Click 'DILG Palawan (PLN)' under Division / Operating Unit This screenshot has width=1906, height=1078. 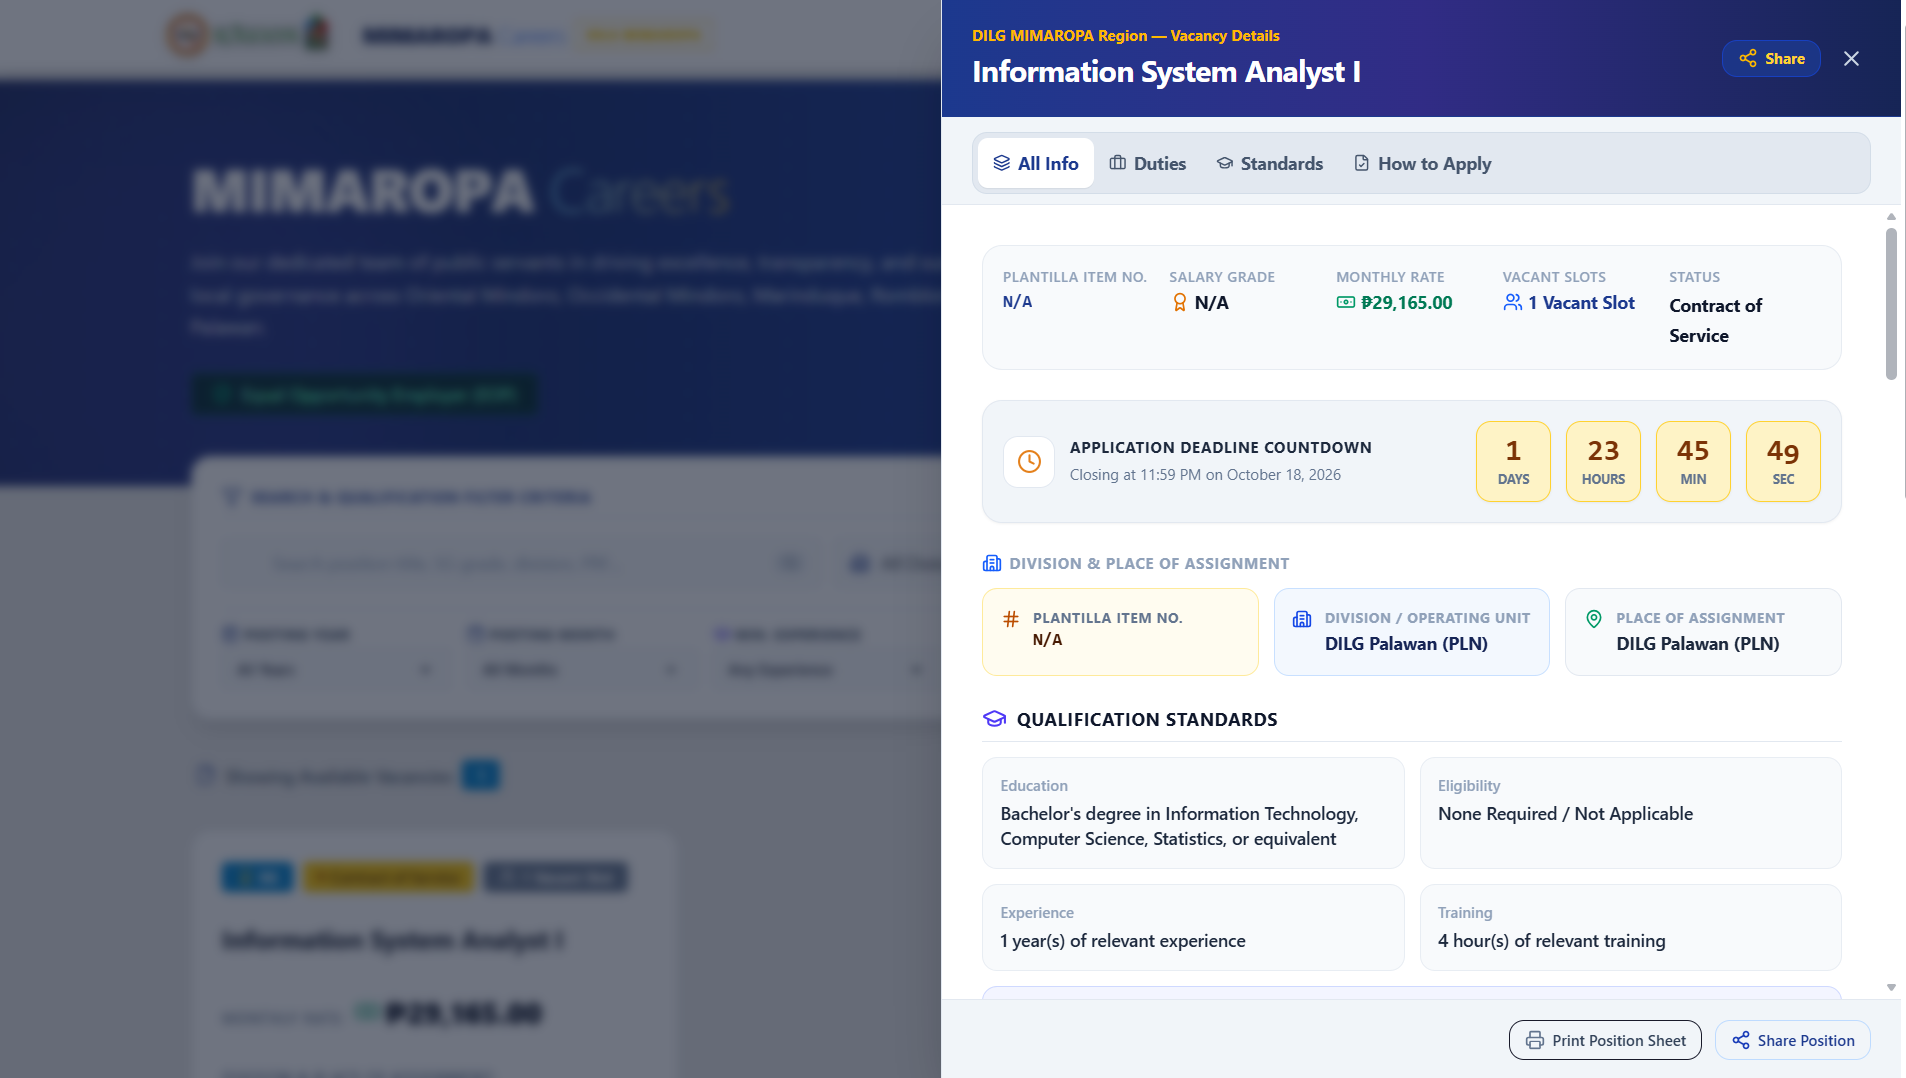1406,644
